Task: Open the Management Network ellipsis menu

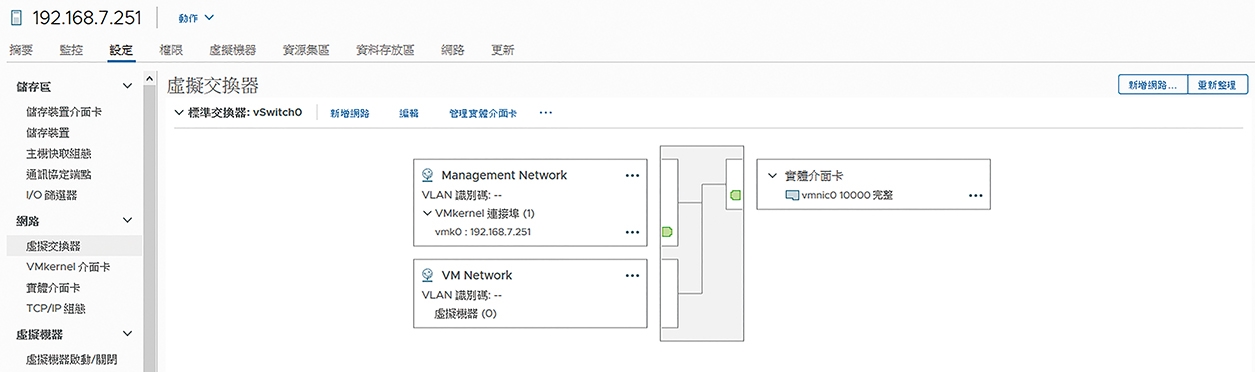Action: [x=632, y=175]
